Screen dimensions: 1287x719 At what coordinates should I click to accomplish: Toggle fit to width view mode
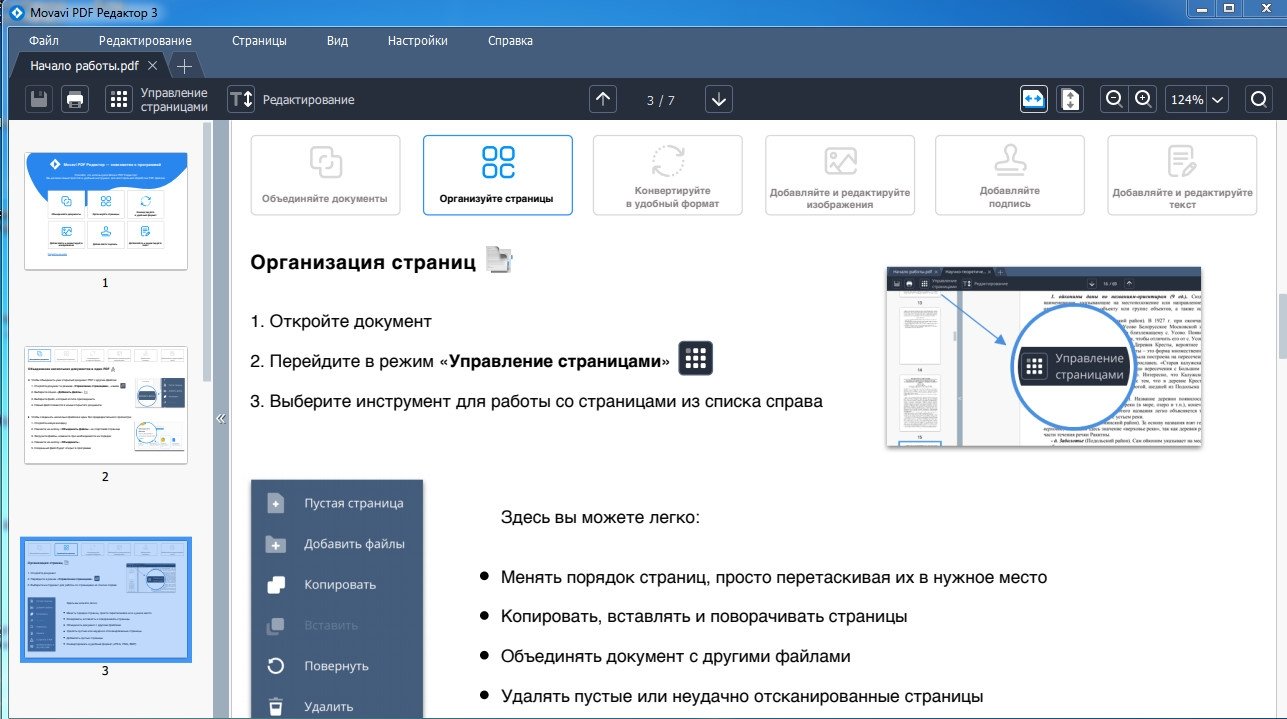(1034, 99)
